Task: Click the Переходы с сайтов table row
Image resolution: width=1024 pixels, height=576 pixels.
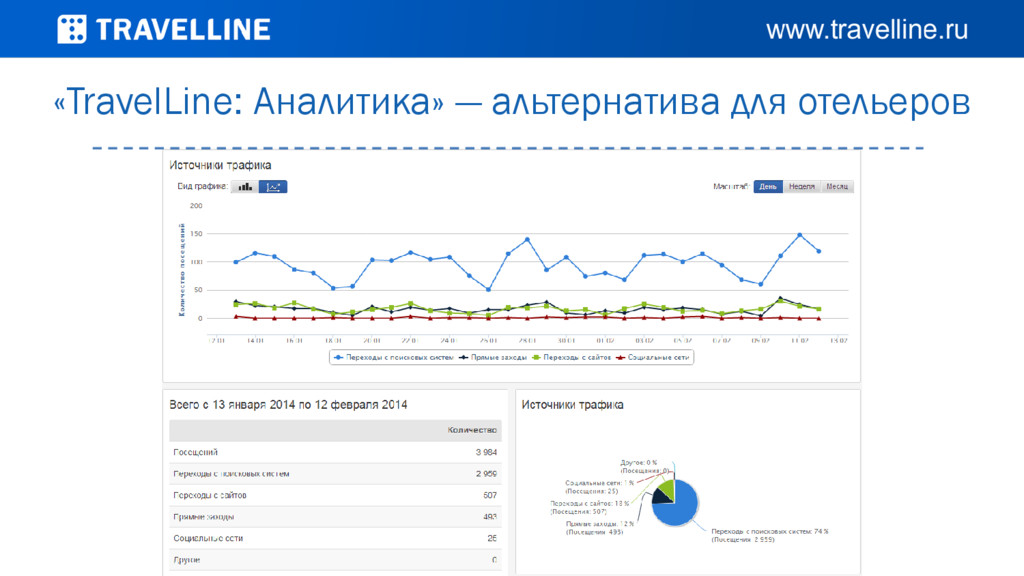Action: coord(335,495)
